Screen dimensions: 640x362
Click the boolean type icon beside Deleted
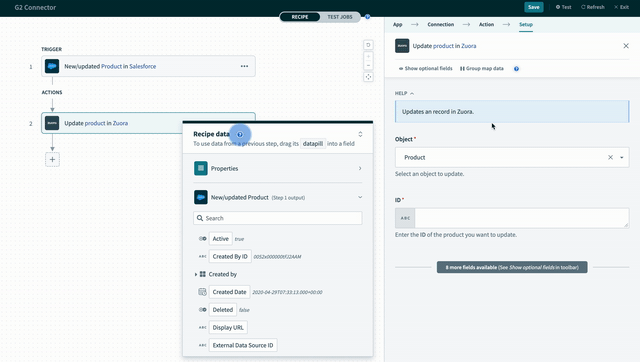coord(202,310)
